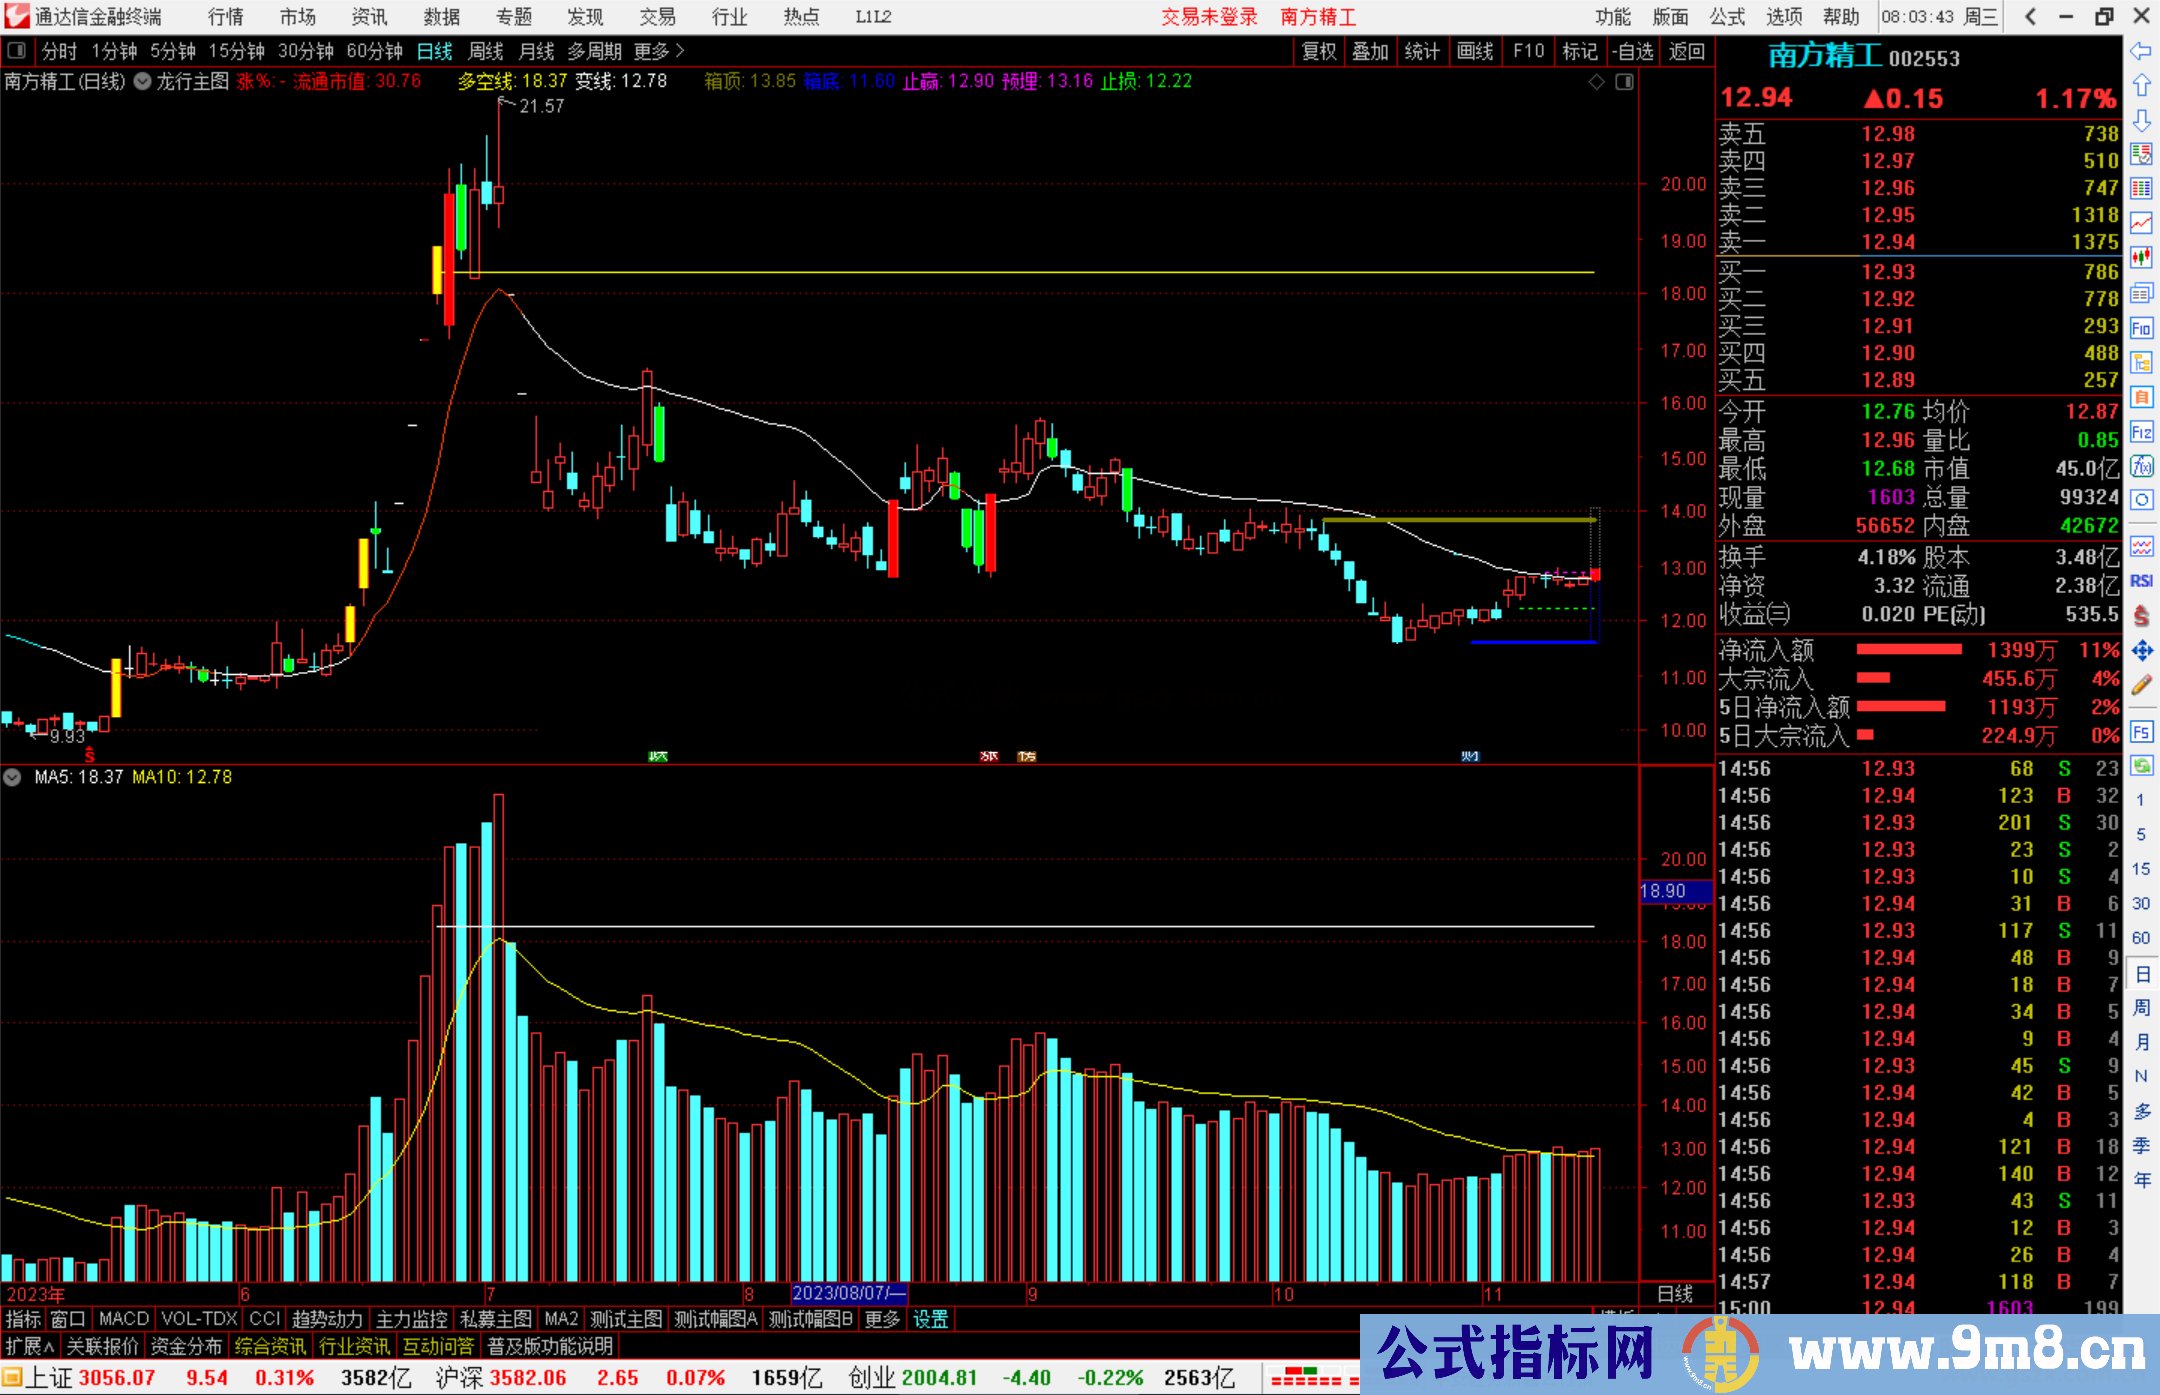
Task: Click the RSI indicator sidebar icon
Action: (2141, 581)
